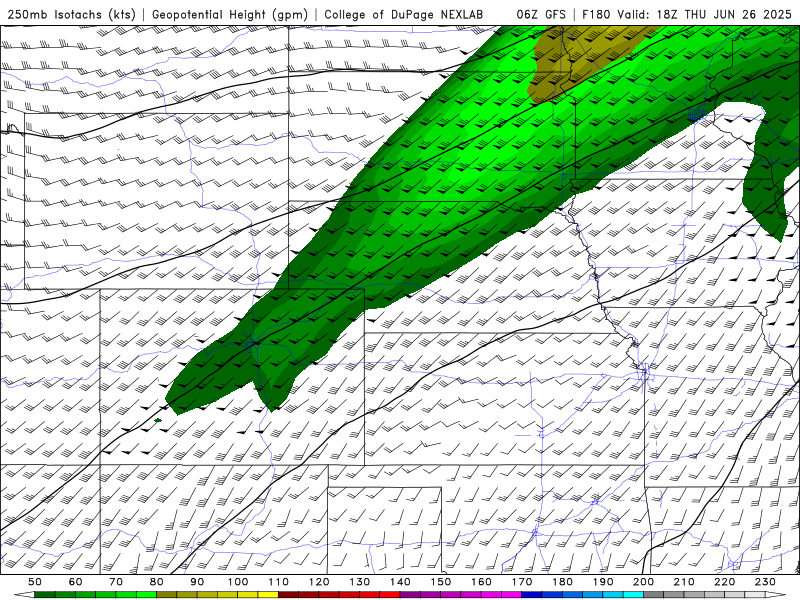The width and height of the screenshot is (800, 600).
Task: Click the '180' legend value
Action: click(562, 582)
